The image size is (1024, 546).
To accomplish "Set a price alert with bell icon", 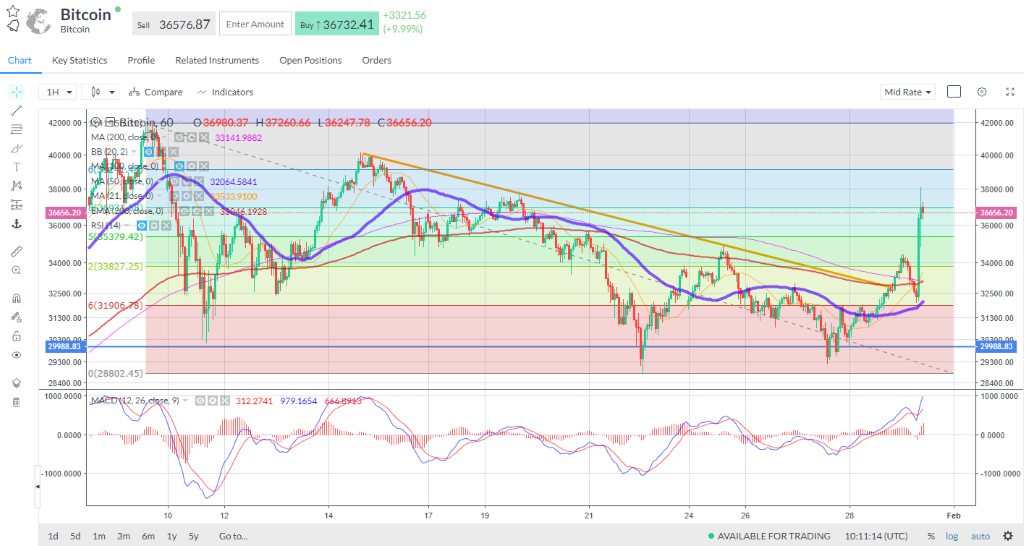I will click(x=12, y=26).
